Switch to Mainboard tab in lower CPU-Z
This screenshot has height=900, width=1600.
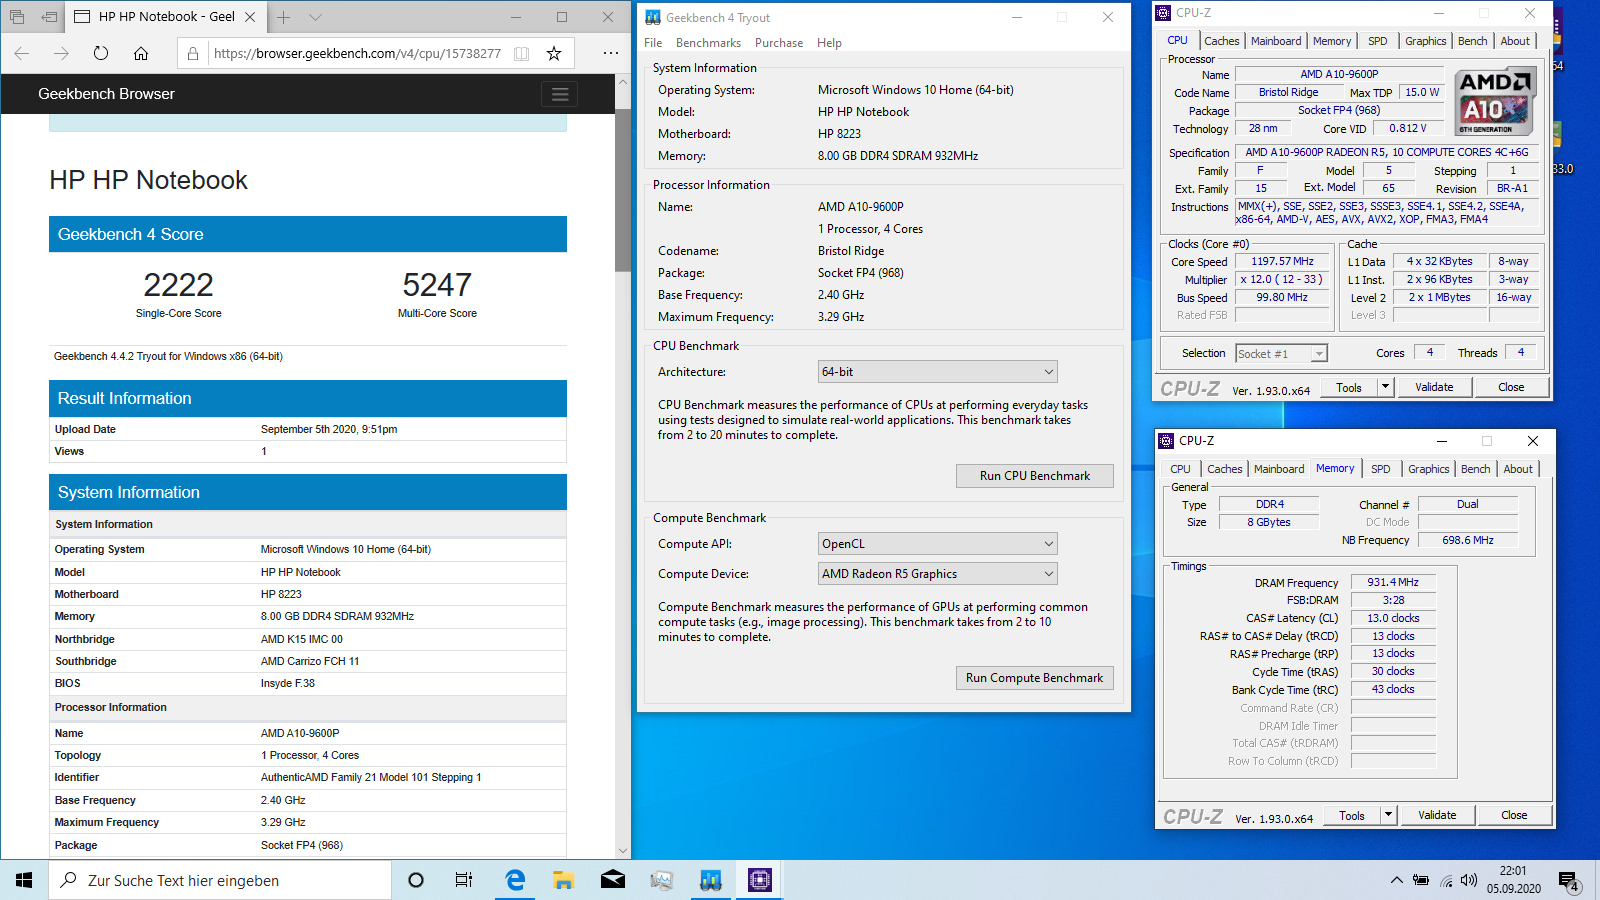pyautogui.click(x=1279, y=469)
